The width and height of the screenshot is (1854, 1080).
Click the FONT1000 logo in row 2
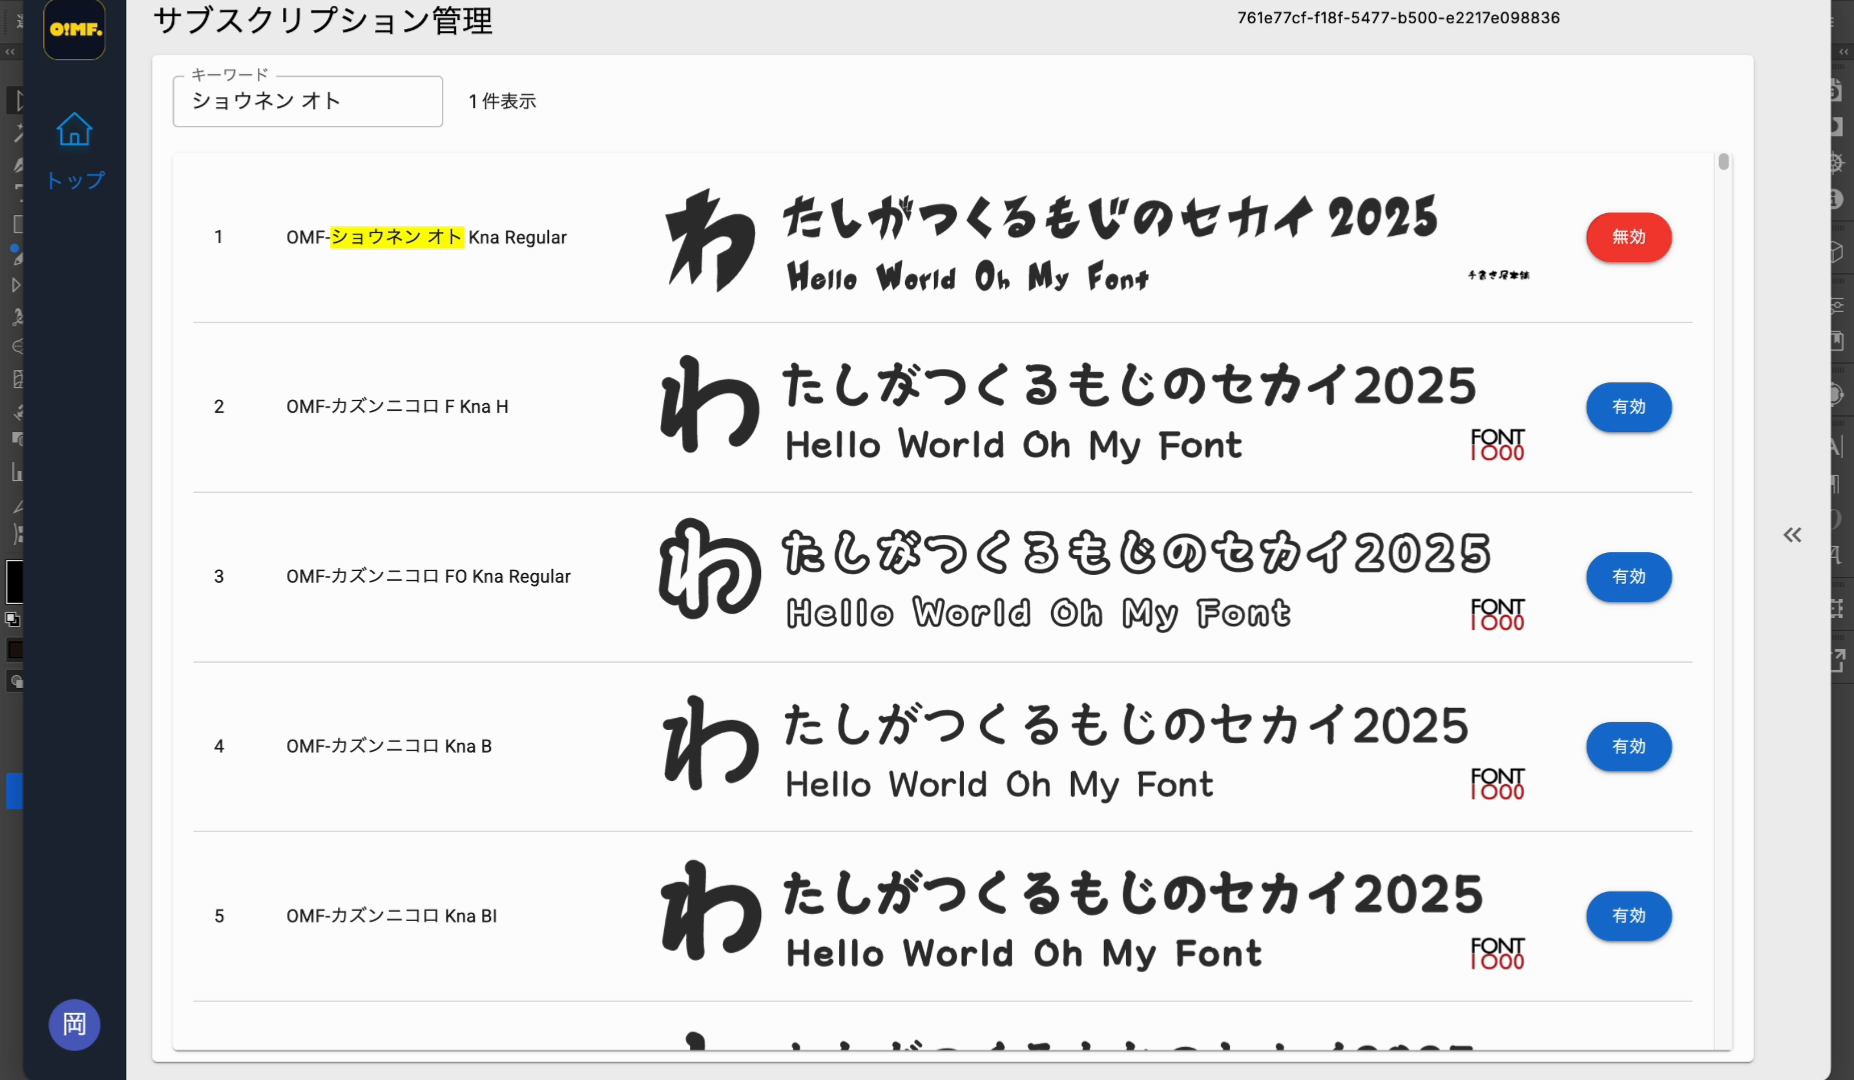point(1497,445)
